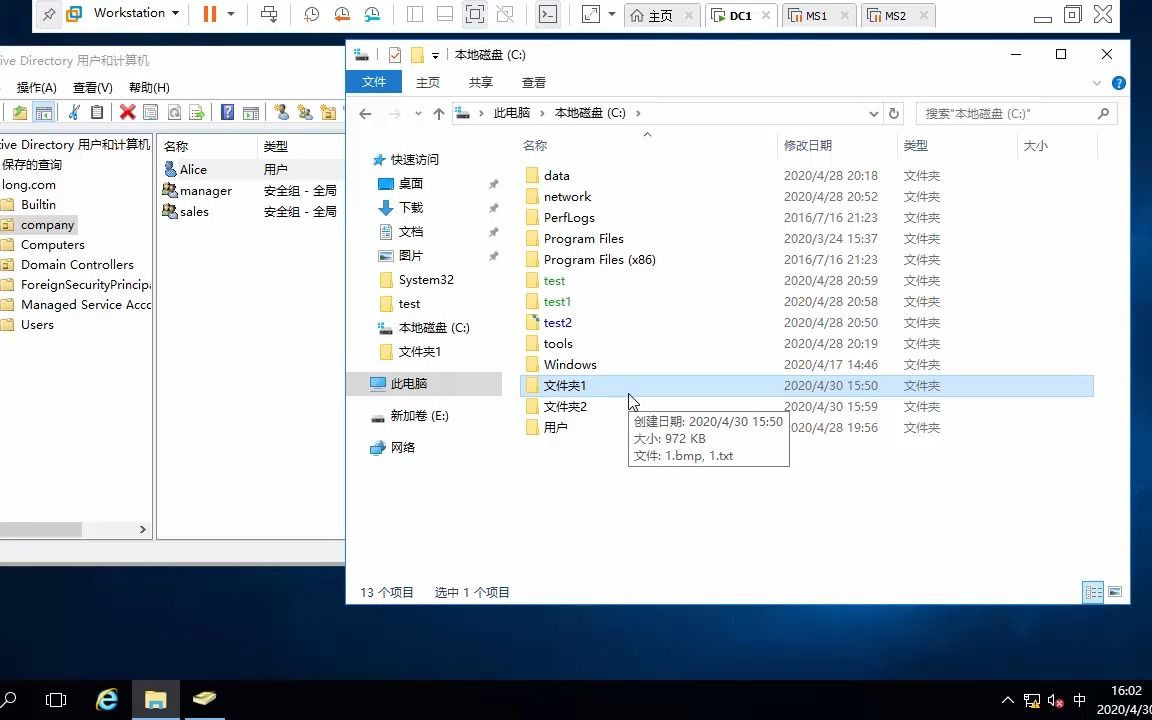Open Explorer help question mark icon
Viewport: 1152px width, 720px height.
point(1119,83)
